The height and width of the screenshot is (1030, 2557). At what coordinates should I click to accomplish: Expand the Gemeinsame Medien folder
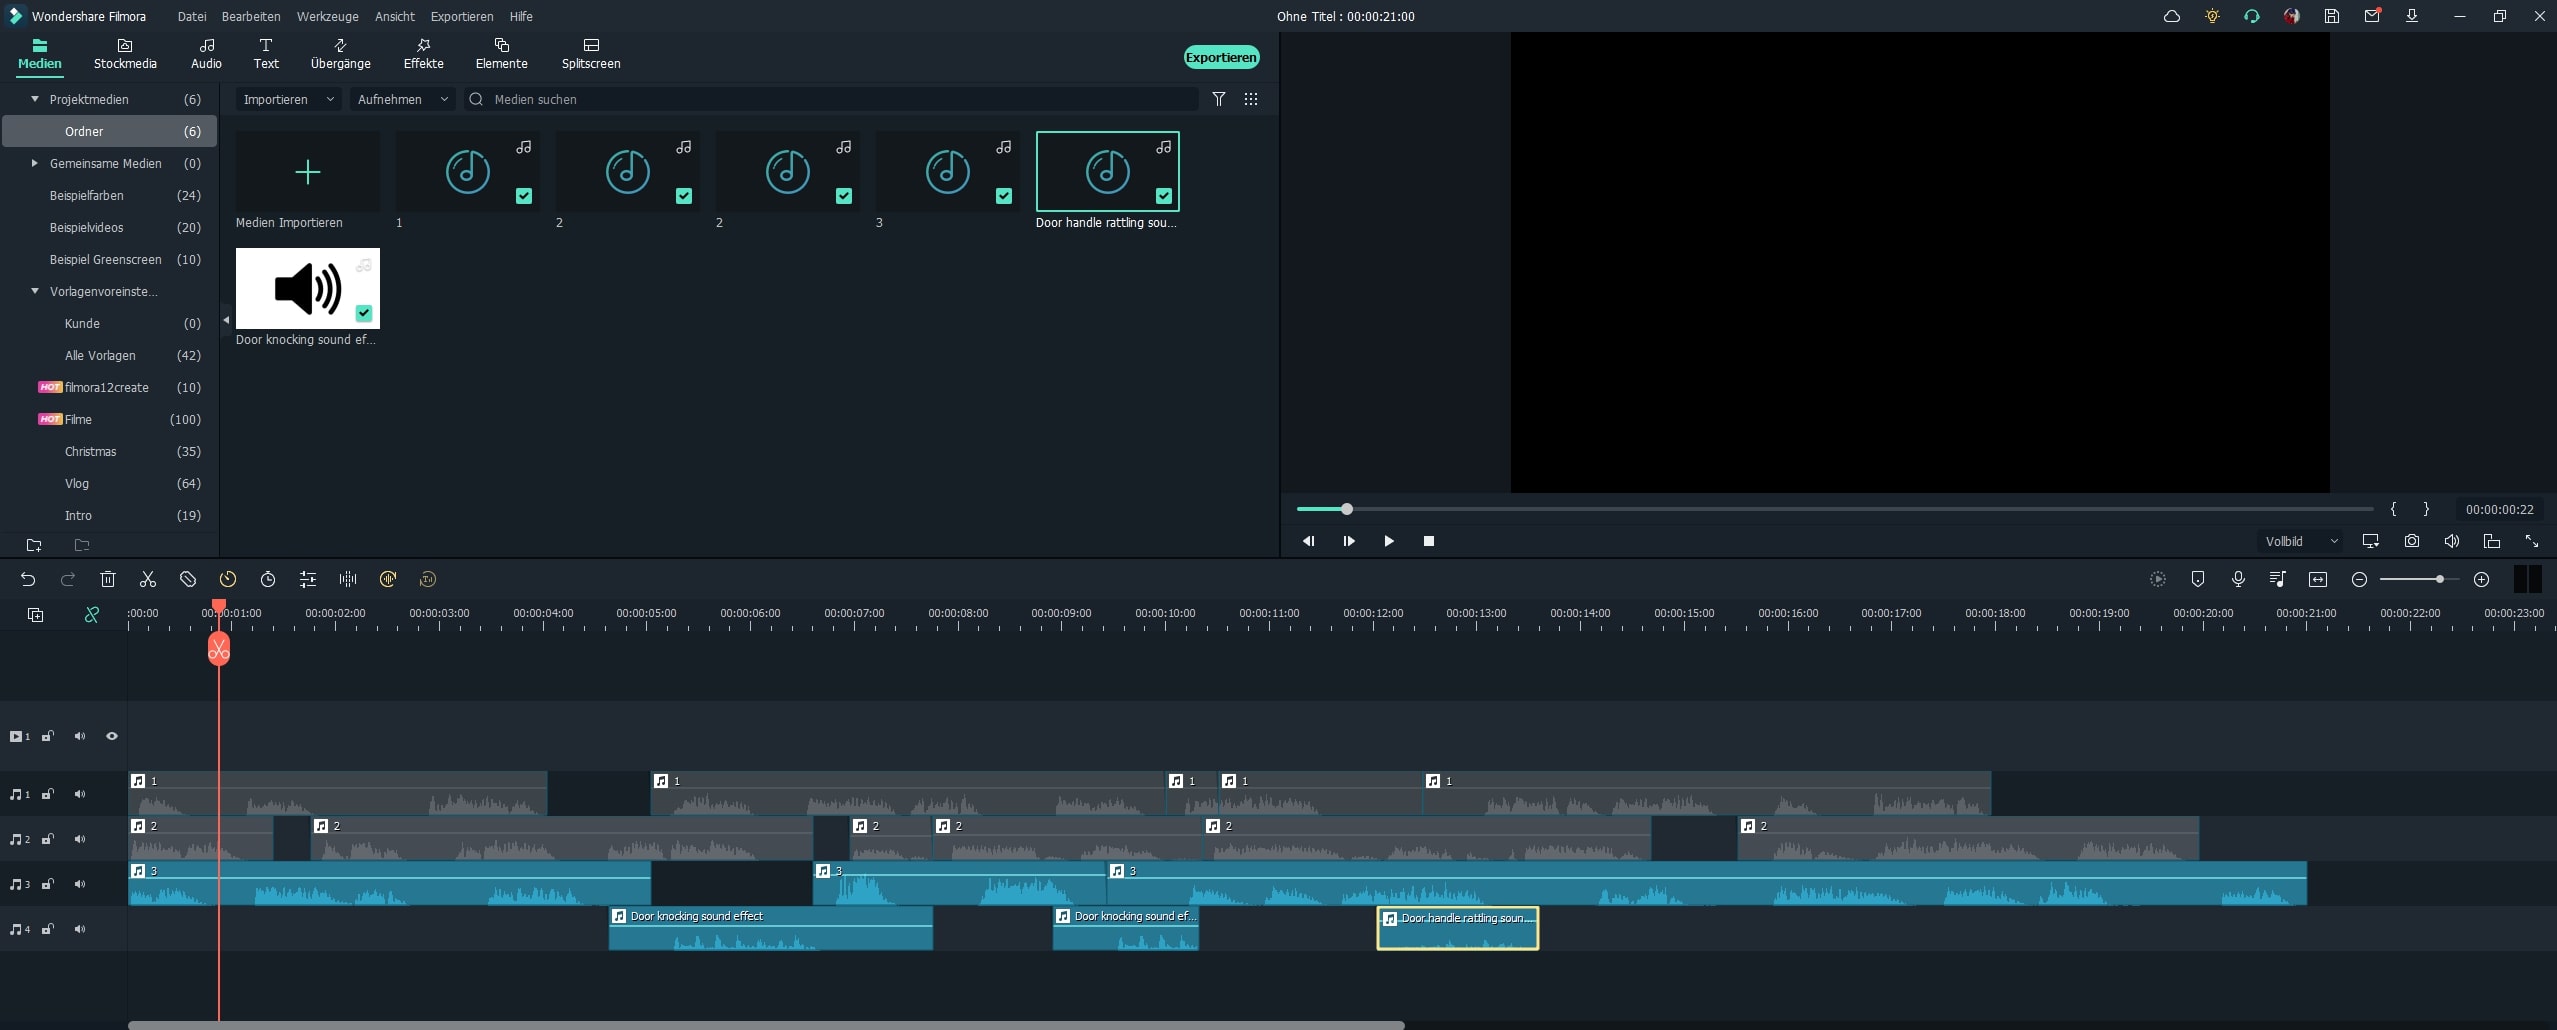click(35, 163)
